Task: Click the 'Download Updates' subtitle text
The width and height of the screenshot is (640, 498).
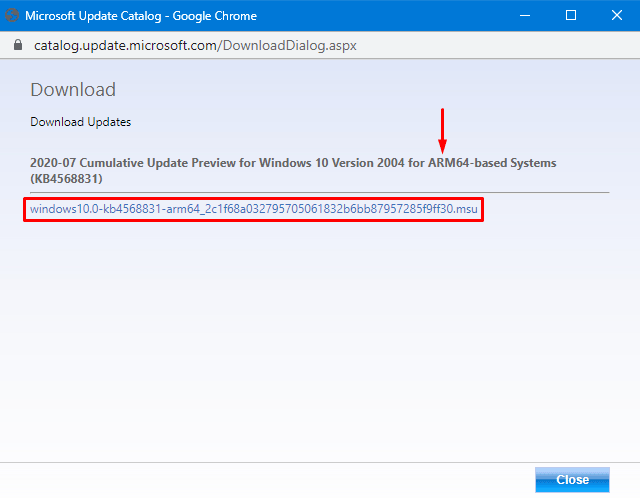Action: (x=81, y=122)
